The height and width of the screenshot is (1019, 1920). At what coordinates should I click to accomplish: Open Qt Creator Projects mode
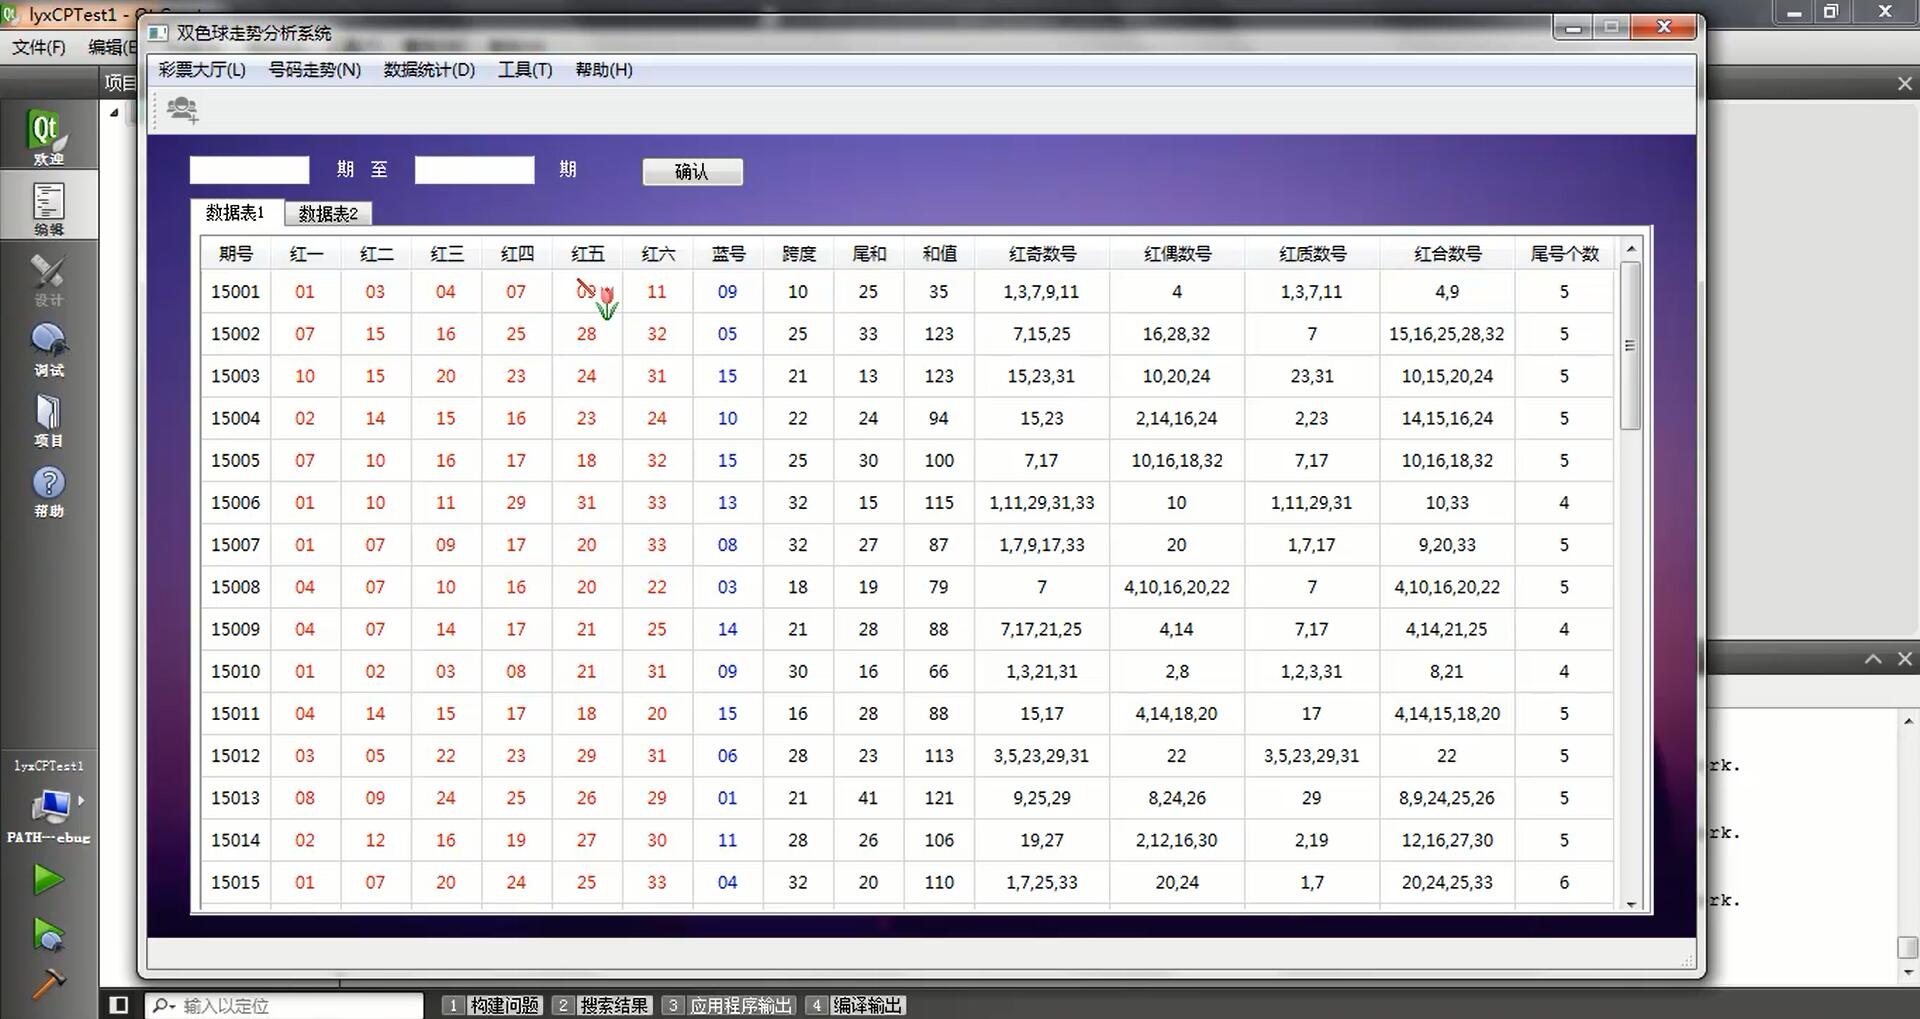point(48,420)
